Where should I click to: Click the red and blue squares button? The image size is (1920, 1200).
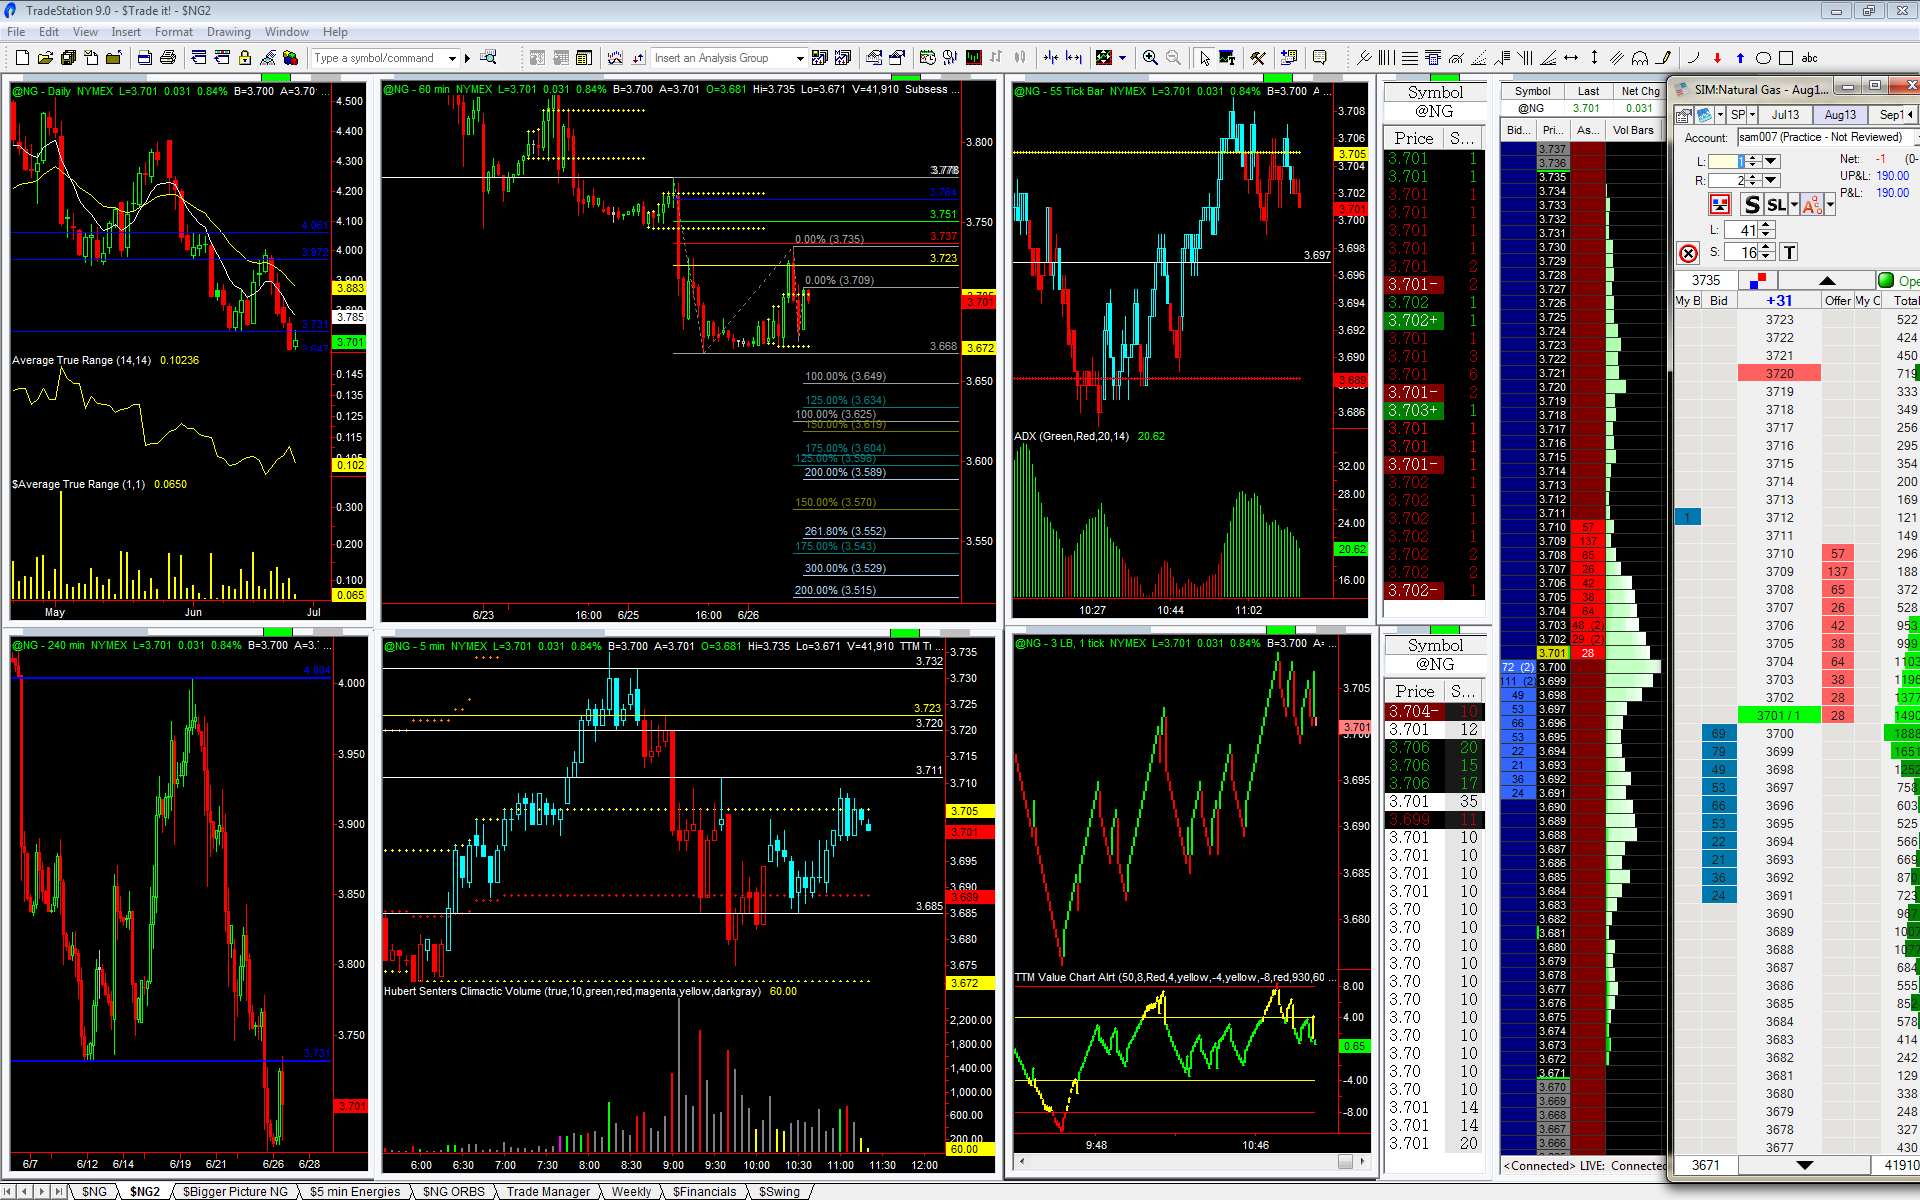point(1760,281)
